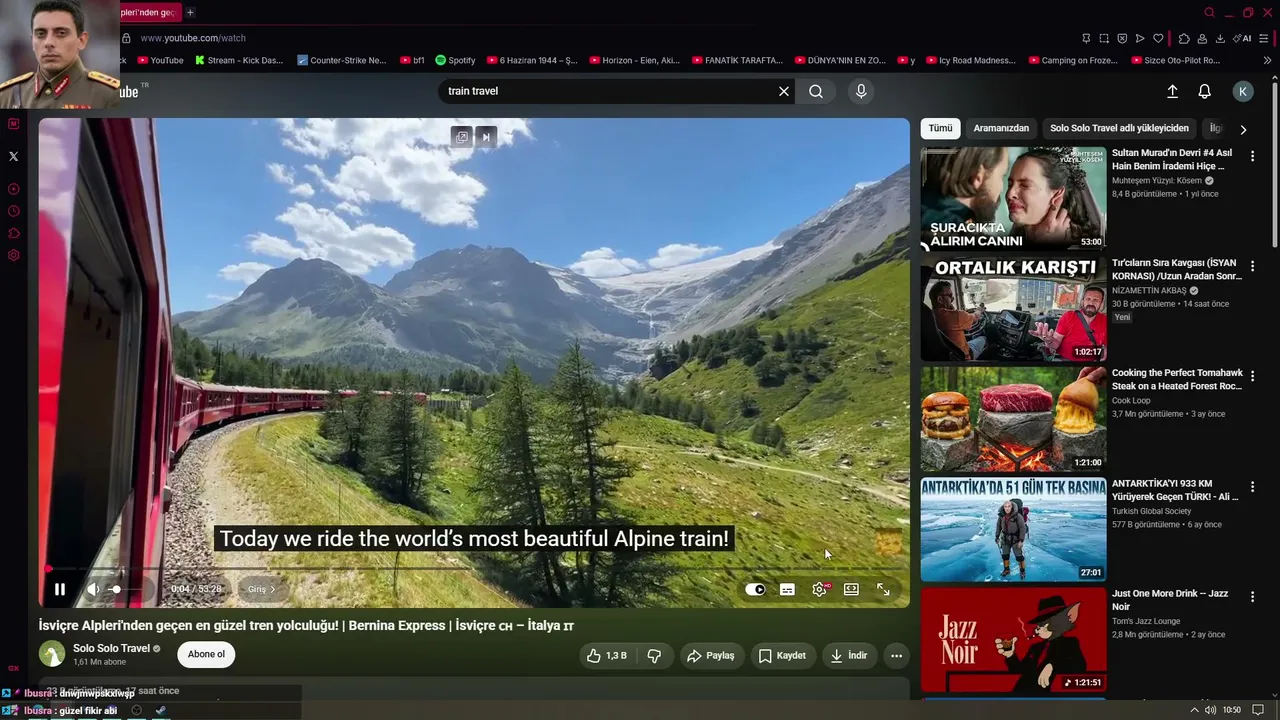Seek on the red video progress bar
Viewport: 1280px width, 720px height.
[474, 569]
